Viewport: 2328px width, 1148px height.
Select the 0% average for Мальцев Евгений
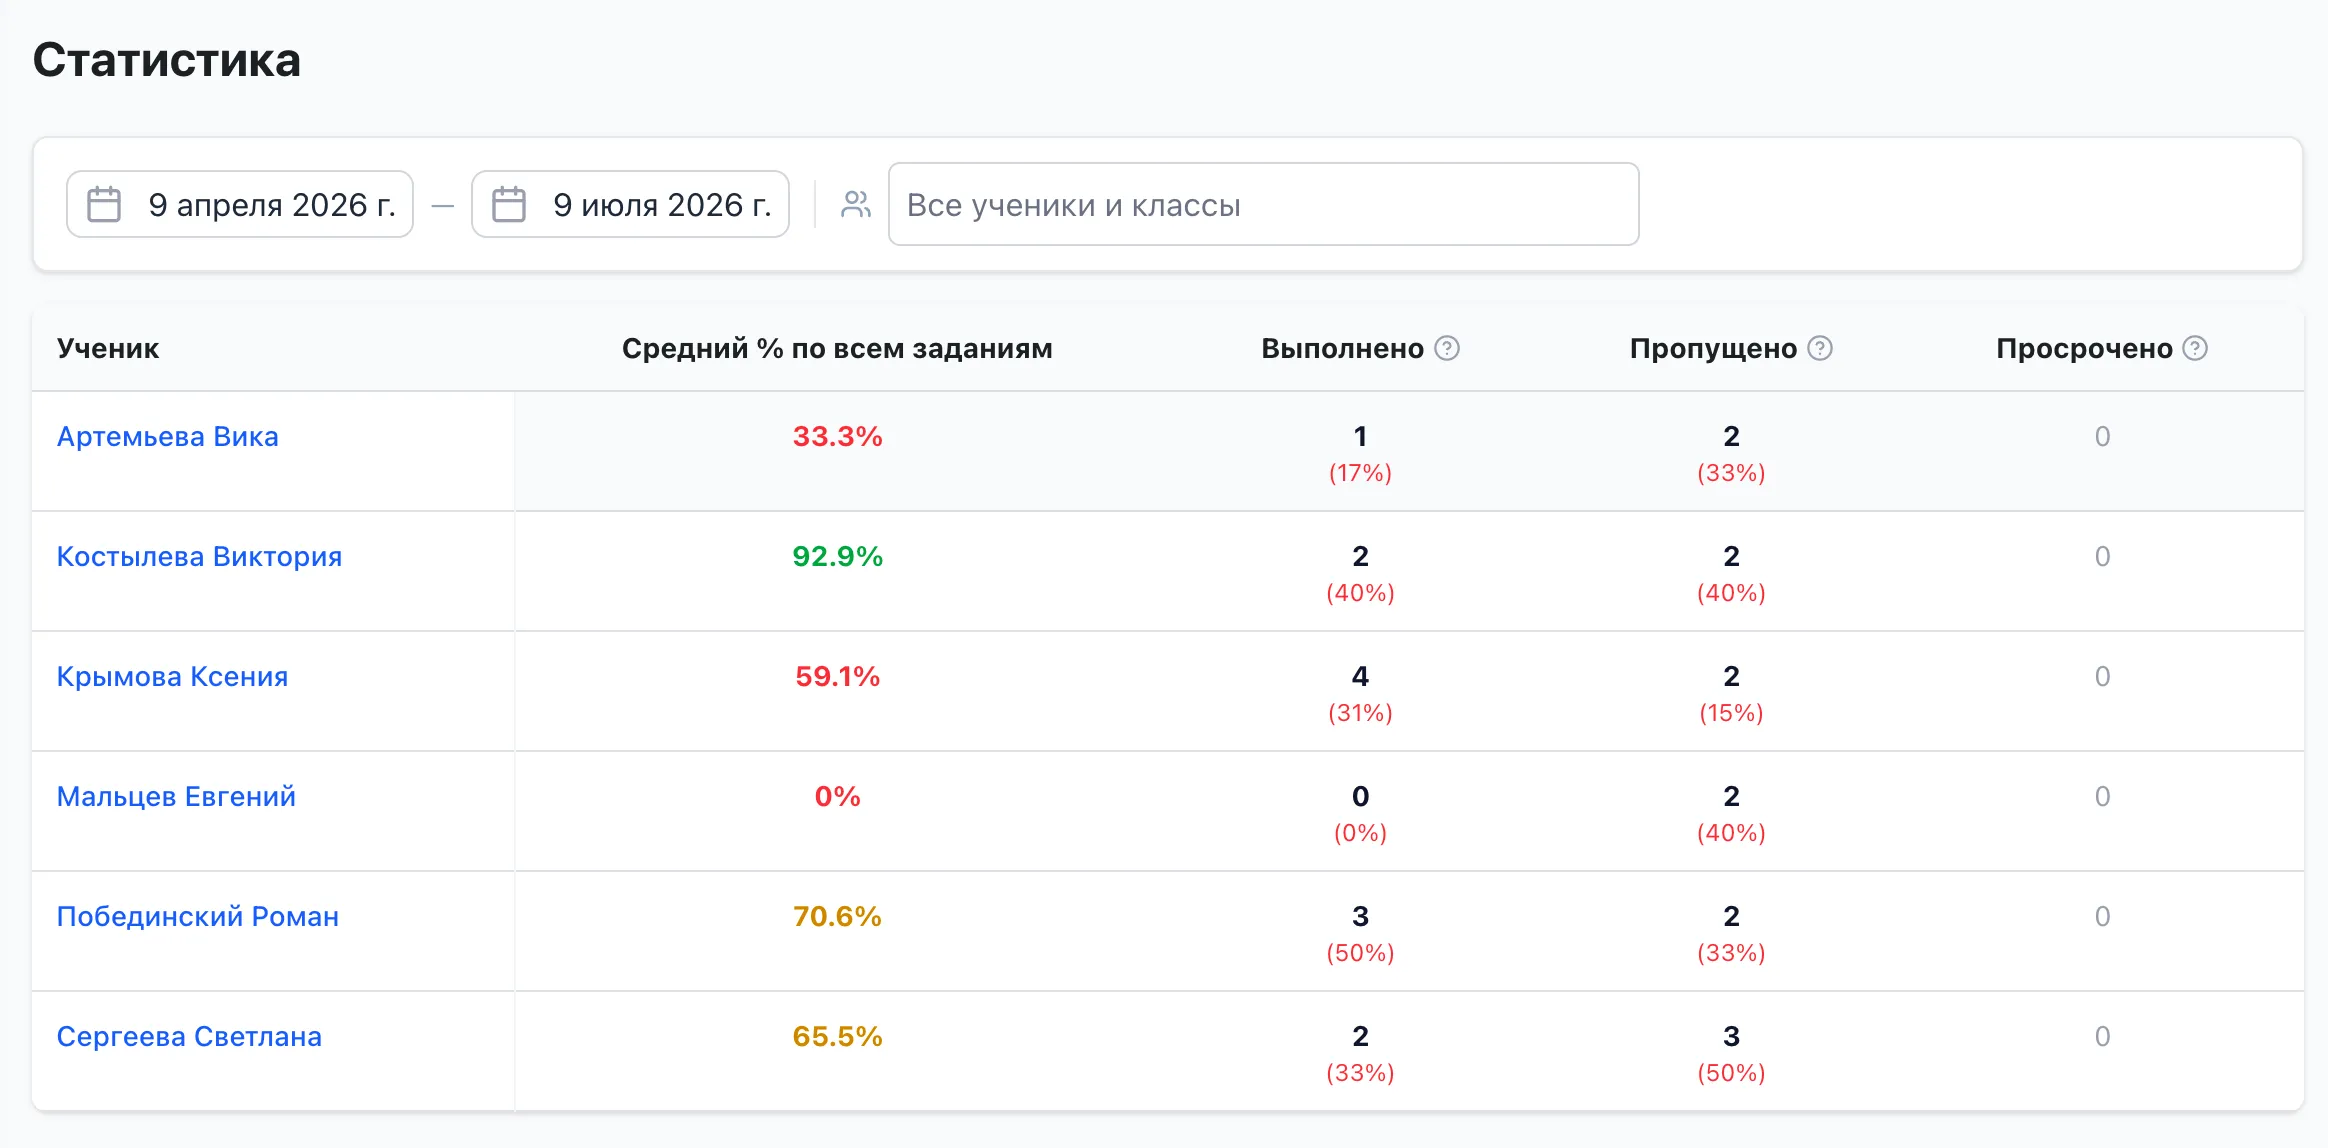(838, 797)
